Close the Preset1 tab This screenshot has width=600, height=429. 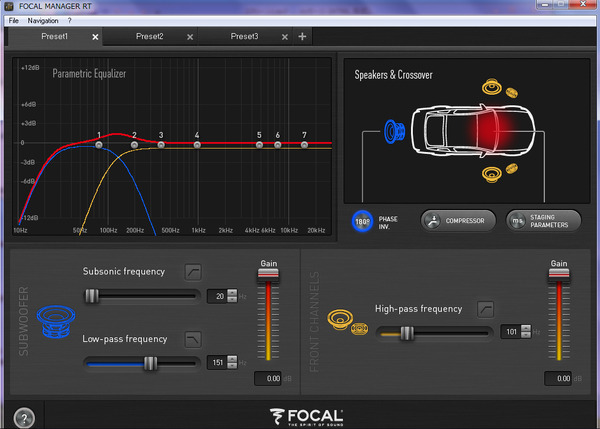pos(95,37)
